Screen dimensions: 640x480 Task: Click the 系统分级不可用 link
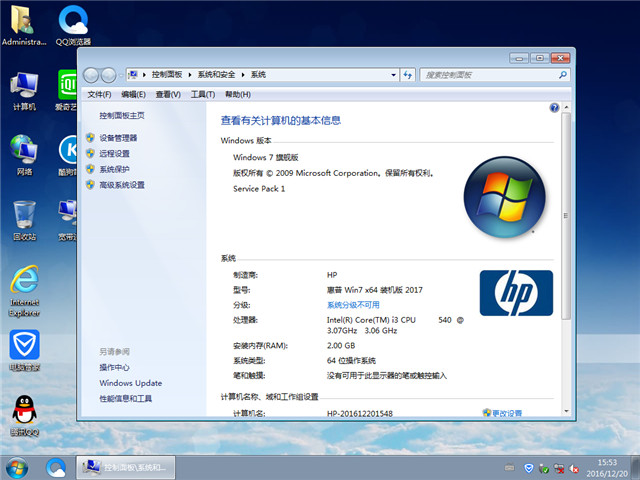coord(353,305)
